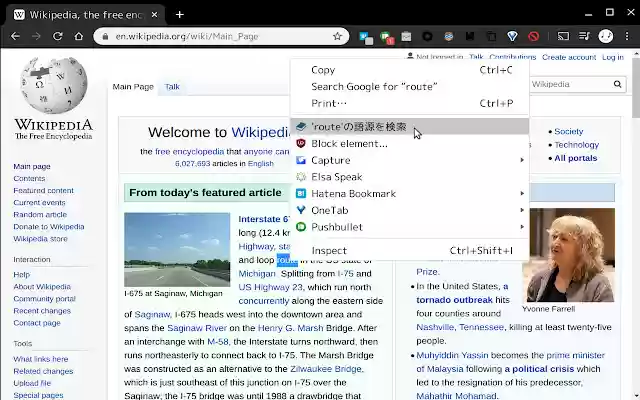Click the Hatena Bookmark B! icon
The height and width of the screenshot is (400, 640).
[x=301, y=193]
